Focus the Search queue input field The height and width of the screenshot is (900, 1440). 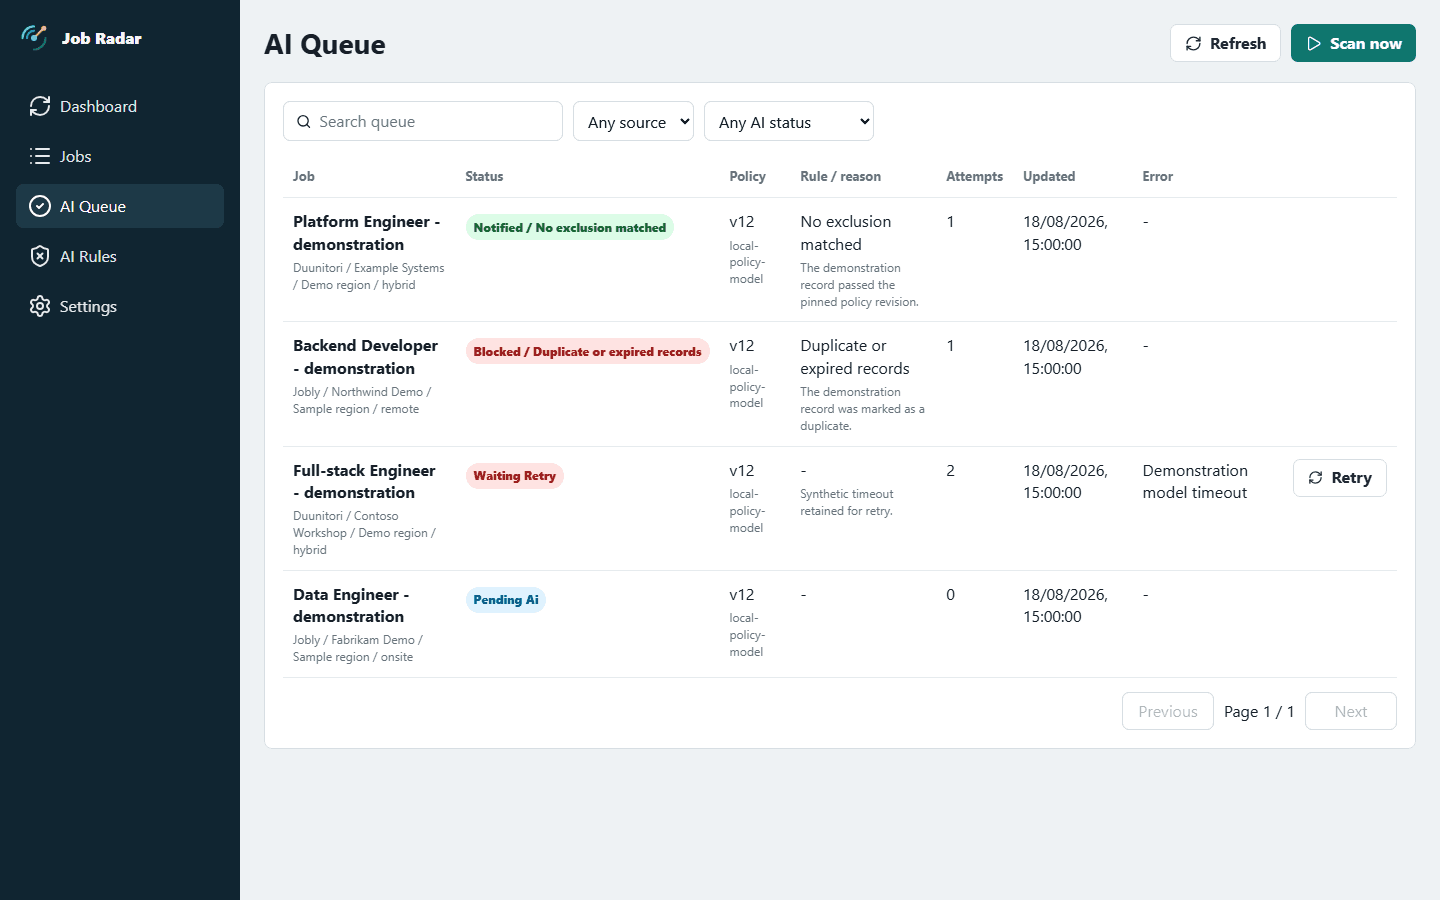423,121
